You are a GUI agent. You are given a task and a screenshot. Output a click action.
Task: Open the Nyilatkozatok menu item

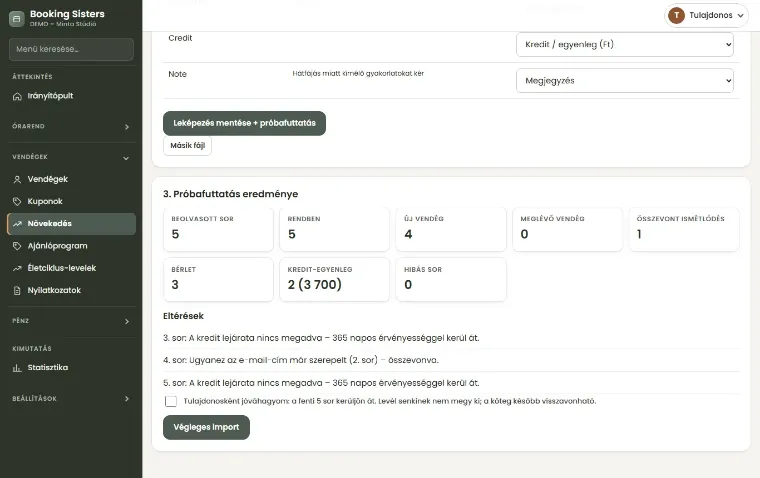(71, 290)
